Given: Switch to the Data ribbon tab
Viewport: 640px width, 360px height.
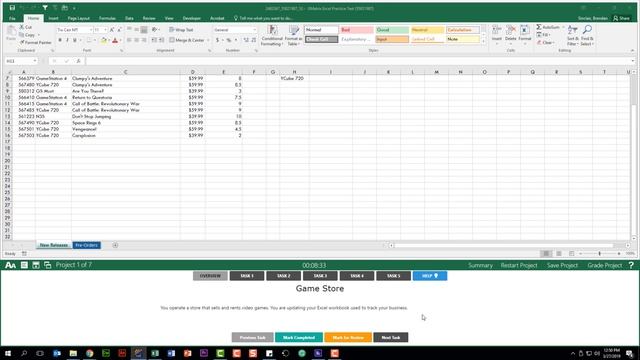Looking at the screenshot, I should [129, 18].
